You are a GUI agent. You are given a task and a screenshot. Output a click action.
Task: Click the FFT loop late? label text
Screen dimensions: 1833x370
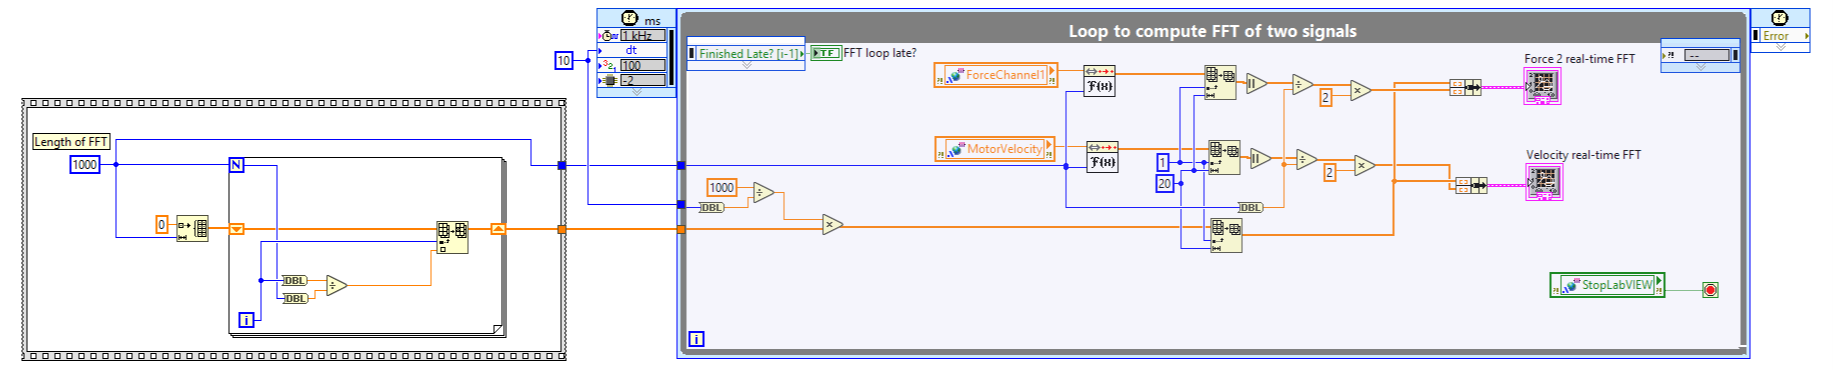[x=880, y=53]
